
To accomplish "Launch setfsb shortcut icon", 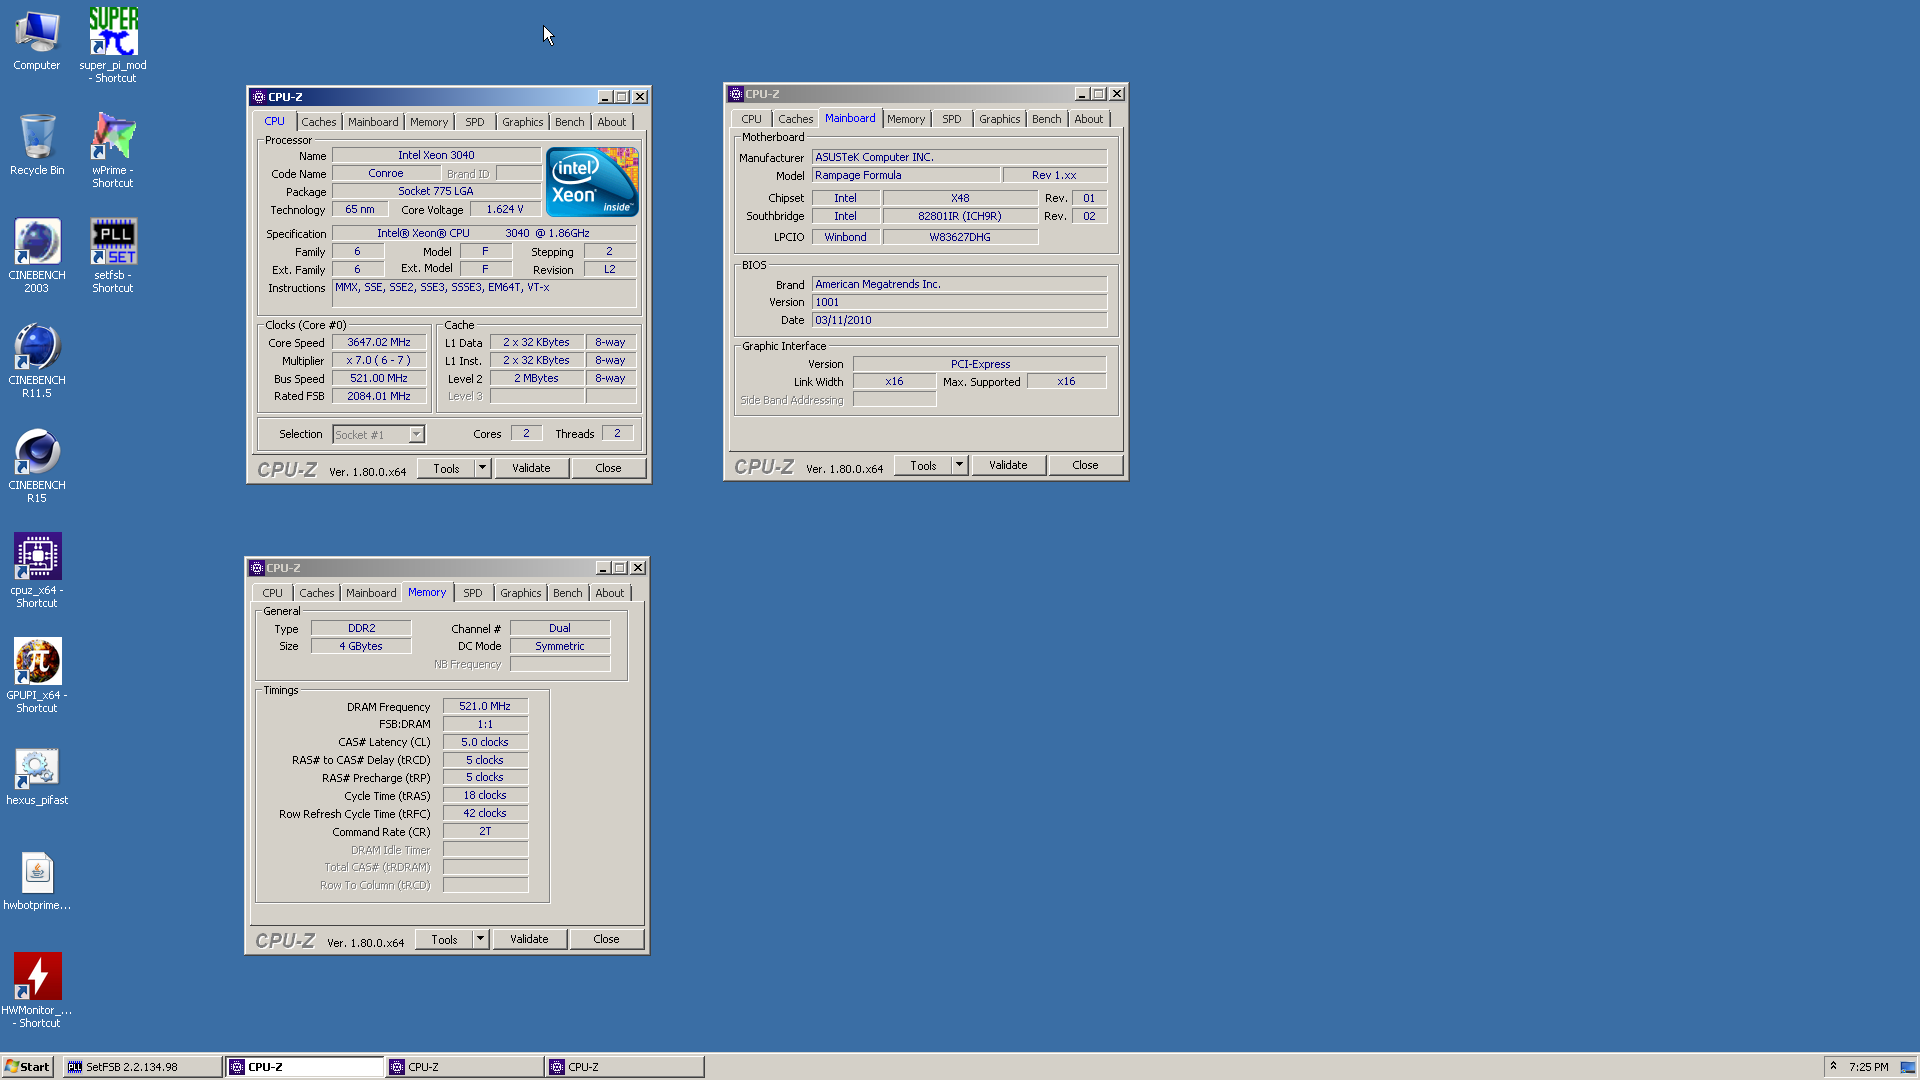I will (x=113, y=256).
